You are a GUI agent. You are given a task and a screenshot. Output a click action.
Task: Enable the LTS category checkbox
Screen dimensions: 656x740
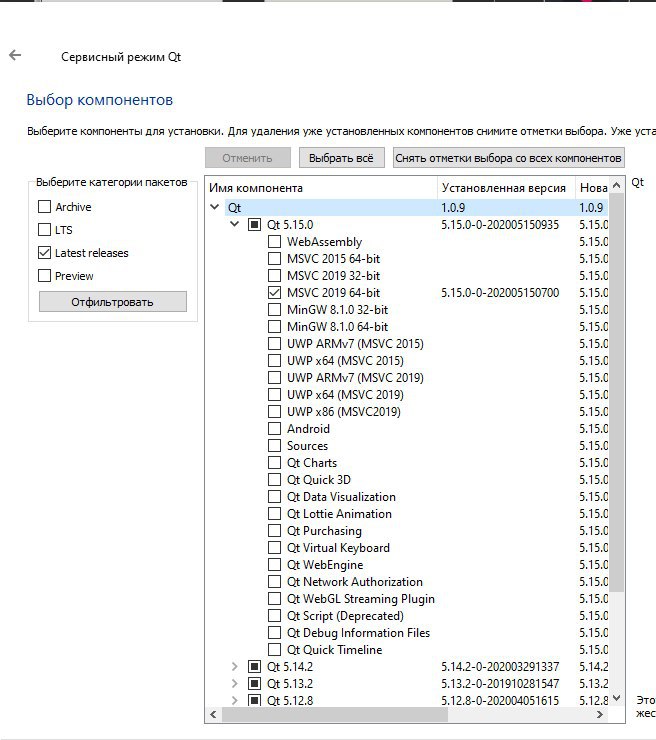[44, 230]
